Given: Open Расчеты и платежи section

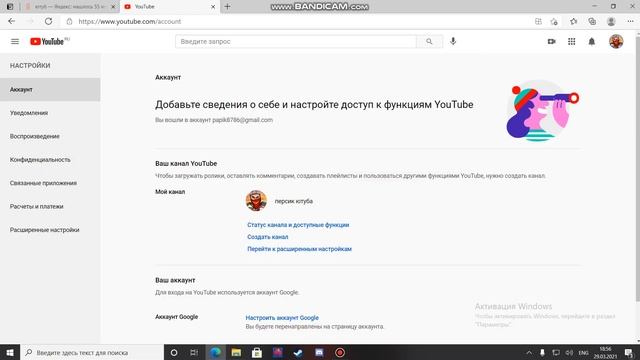Looking at the screenshot, I should 37,206.
